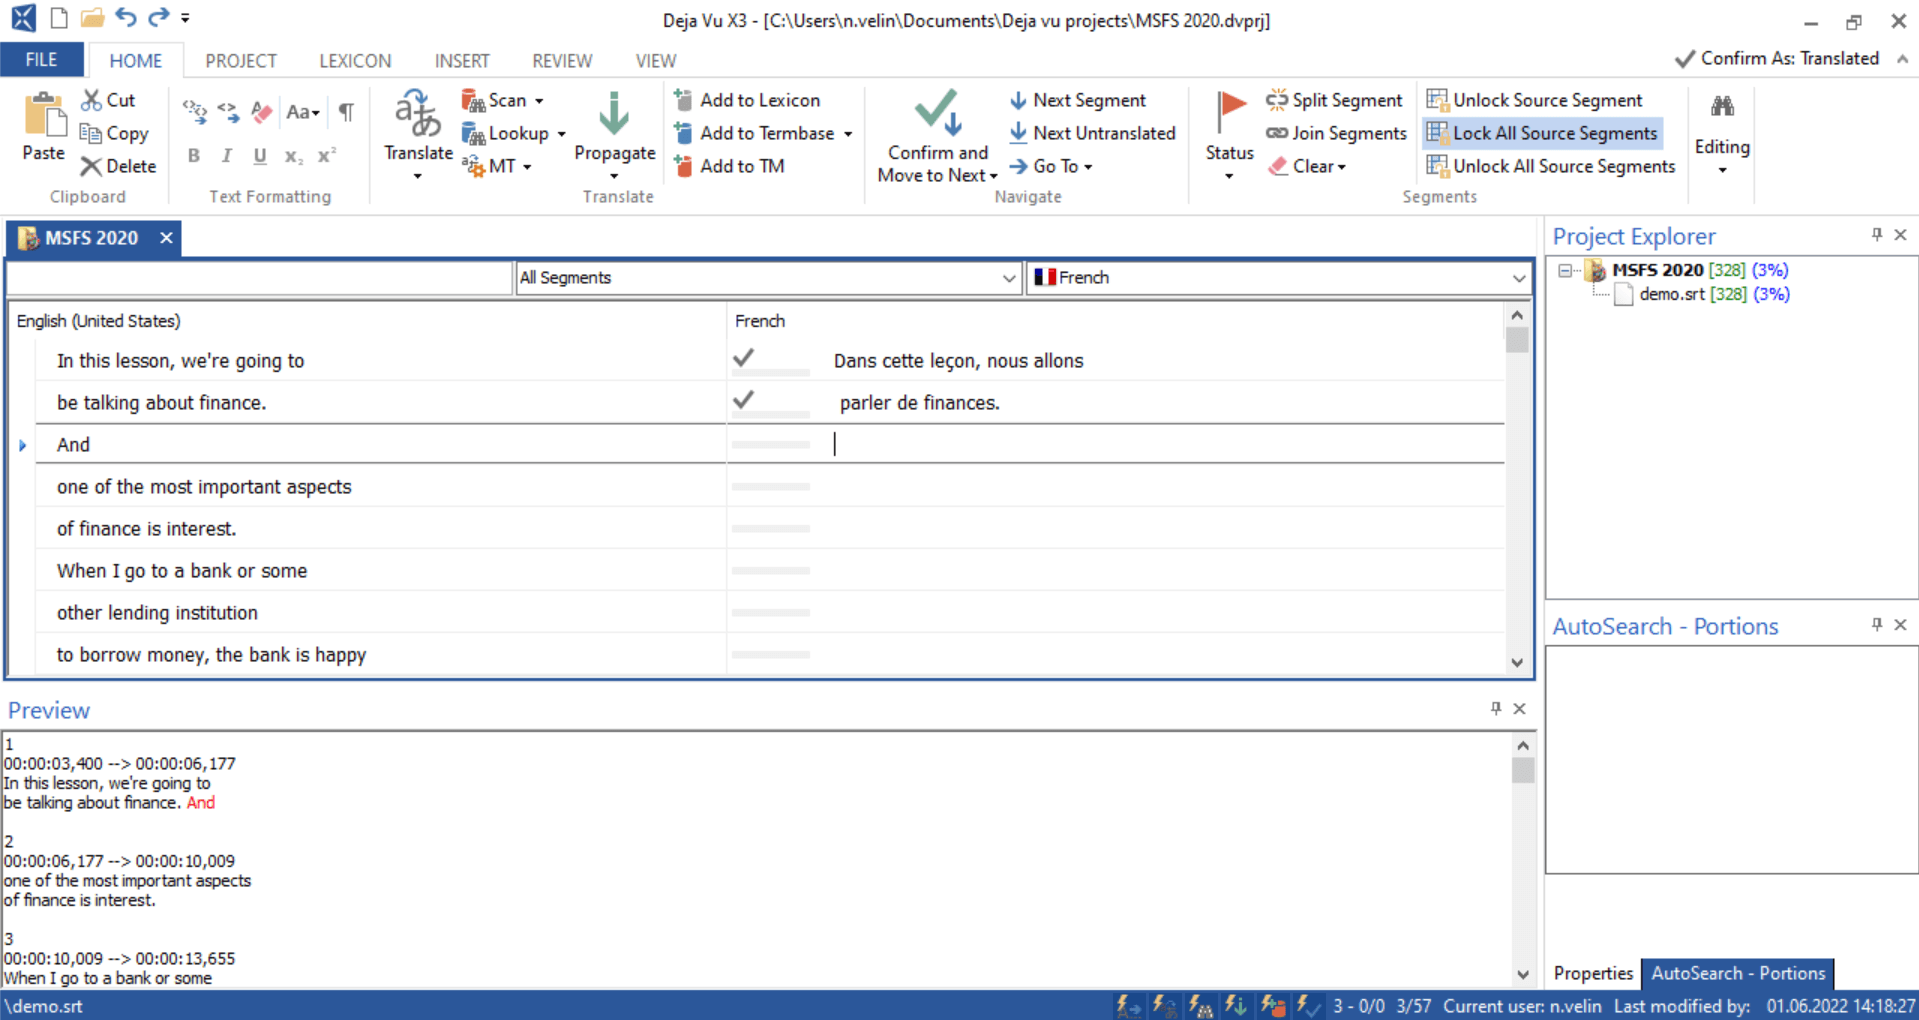The height and width of the screenshot is (1020, 1919).
Task: Collapse the MSFS 2020 project tree node
Action: coord(1565,270)
